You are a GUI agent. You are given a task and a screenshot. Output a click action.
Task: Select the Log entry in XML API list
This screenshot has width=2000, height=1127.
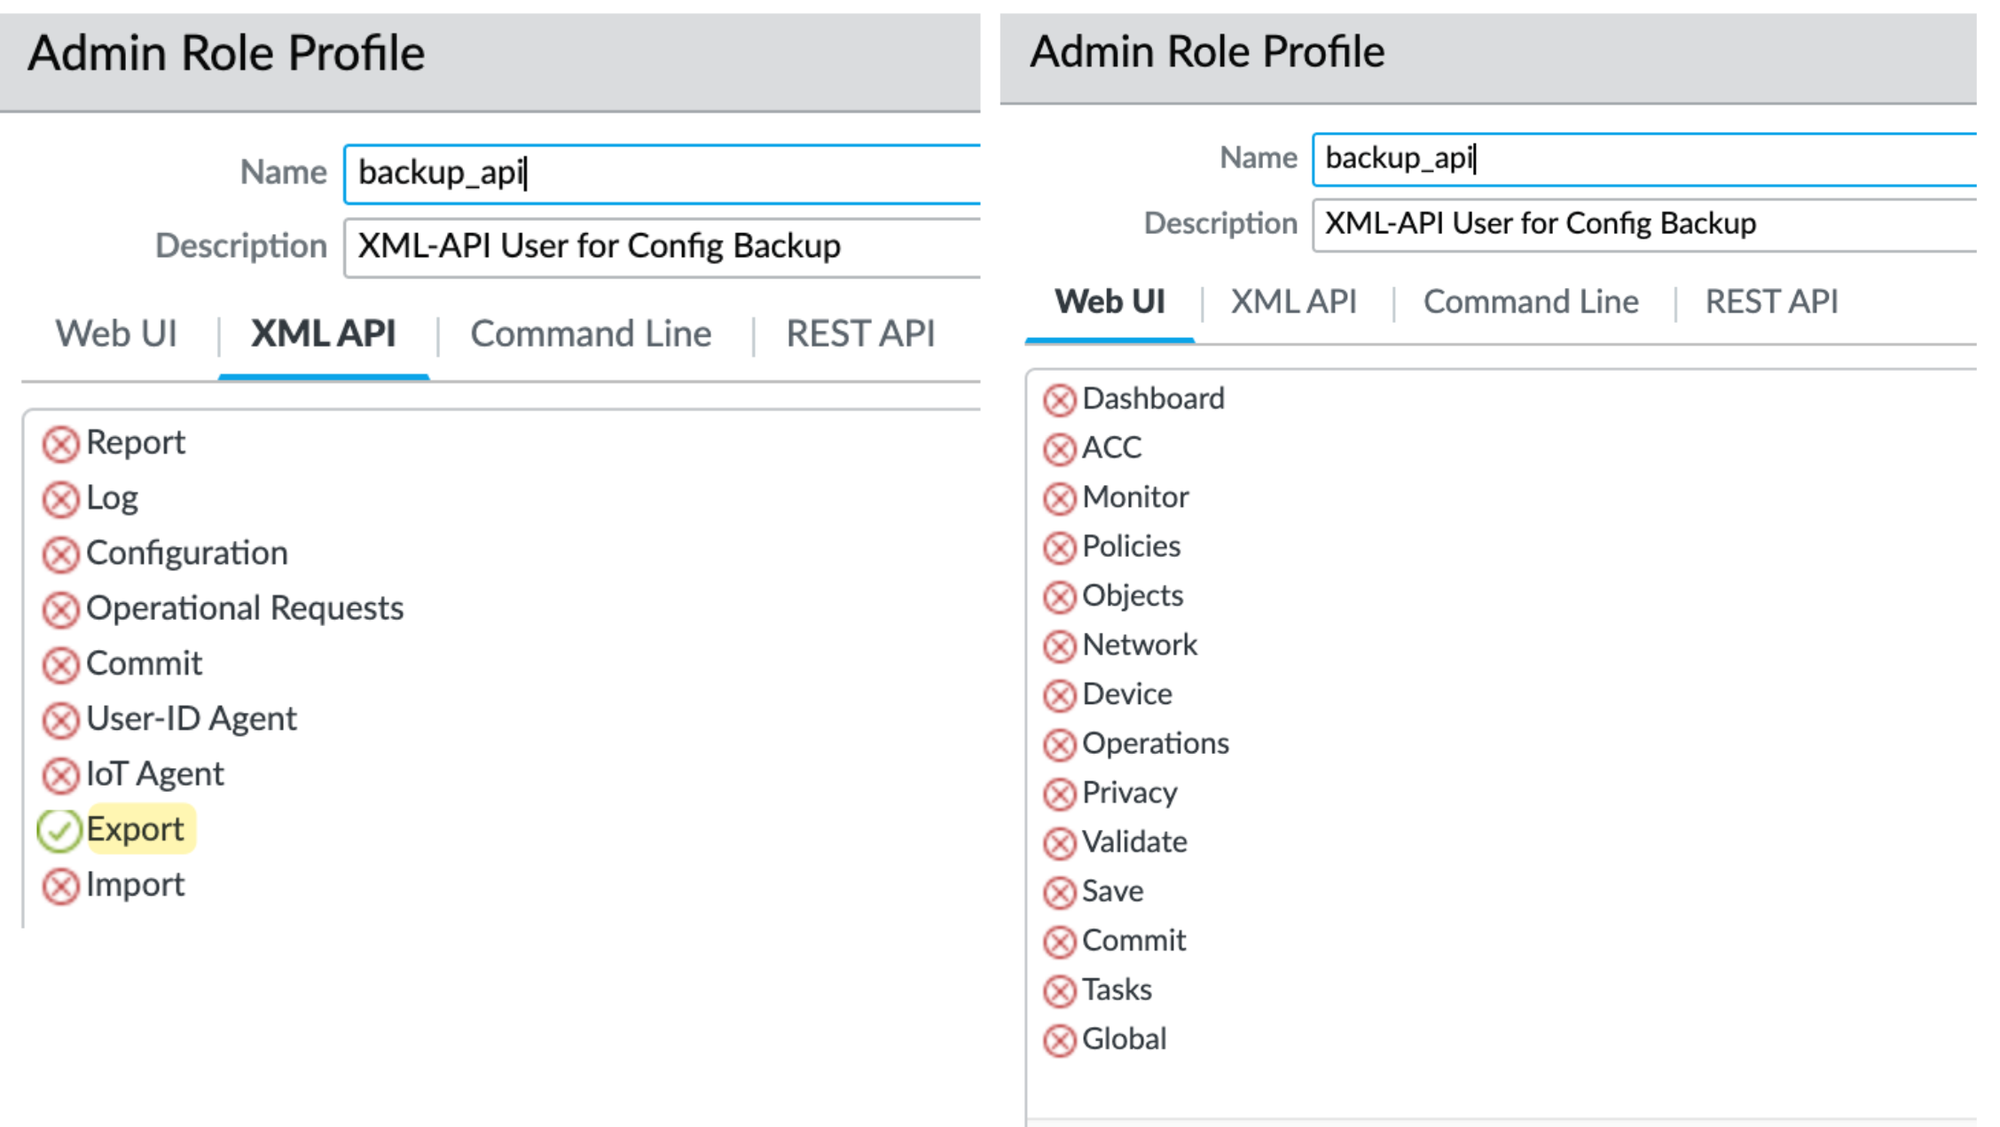tap(112, 498)
